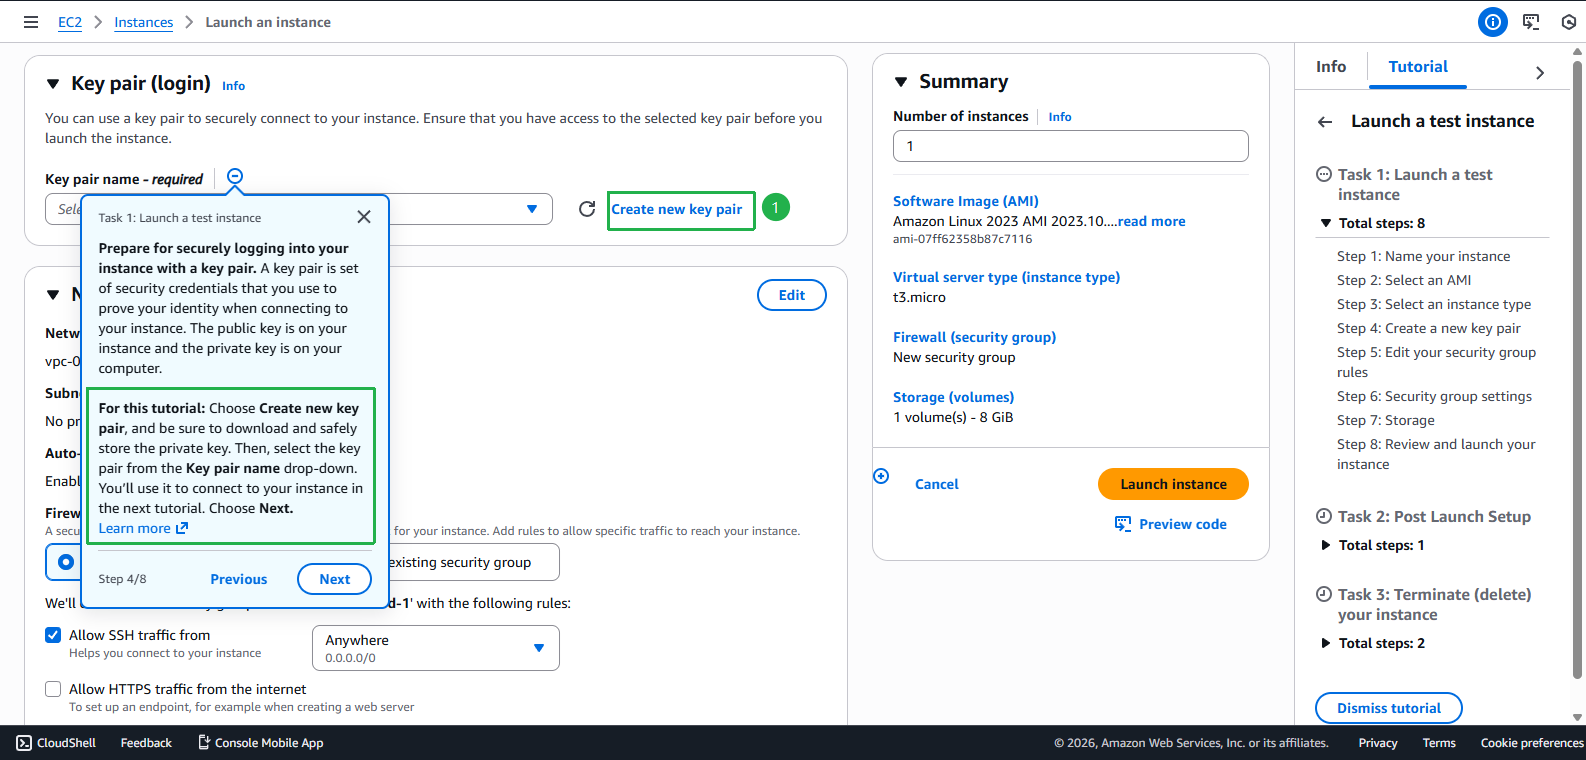
Task: Click the Number of instances input field
Action: click(1070, 146)
